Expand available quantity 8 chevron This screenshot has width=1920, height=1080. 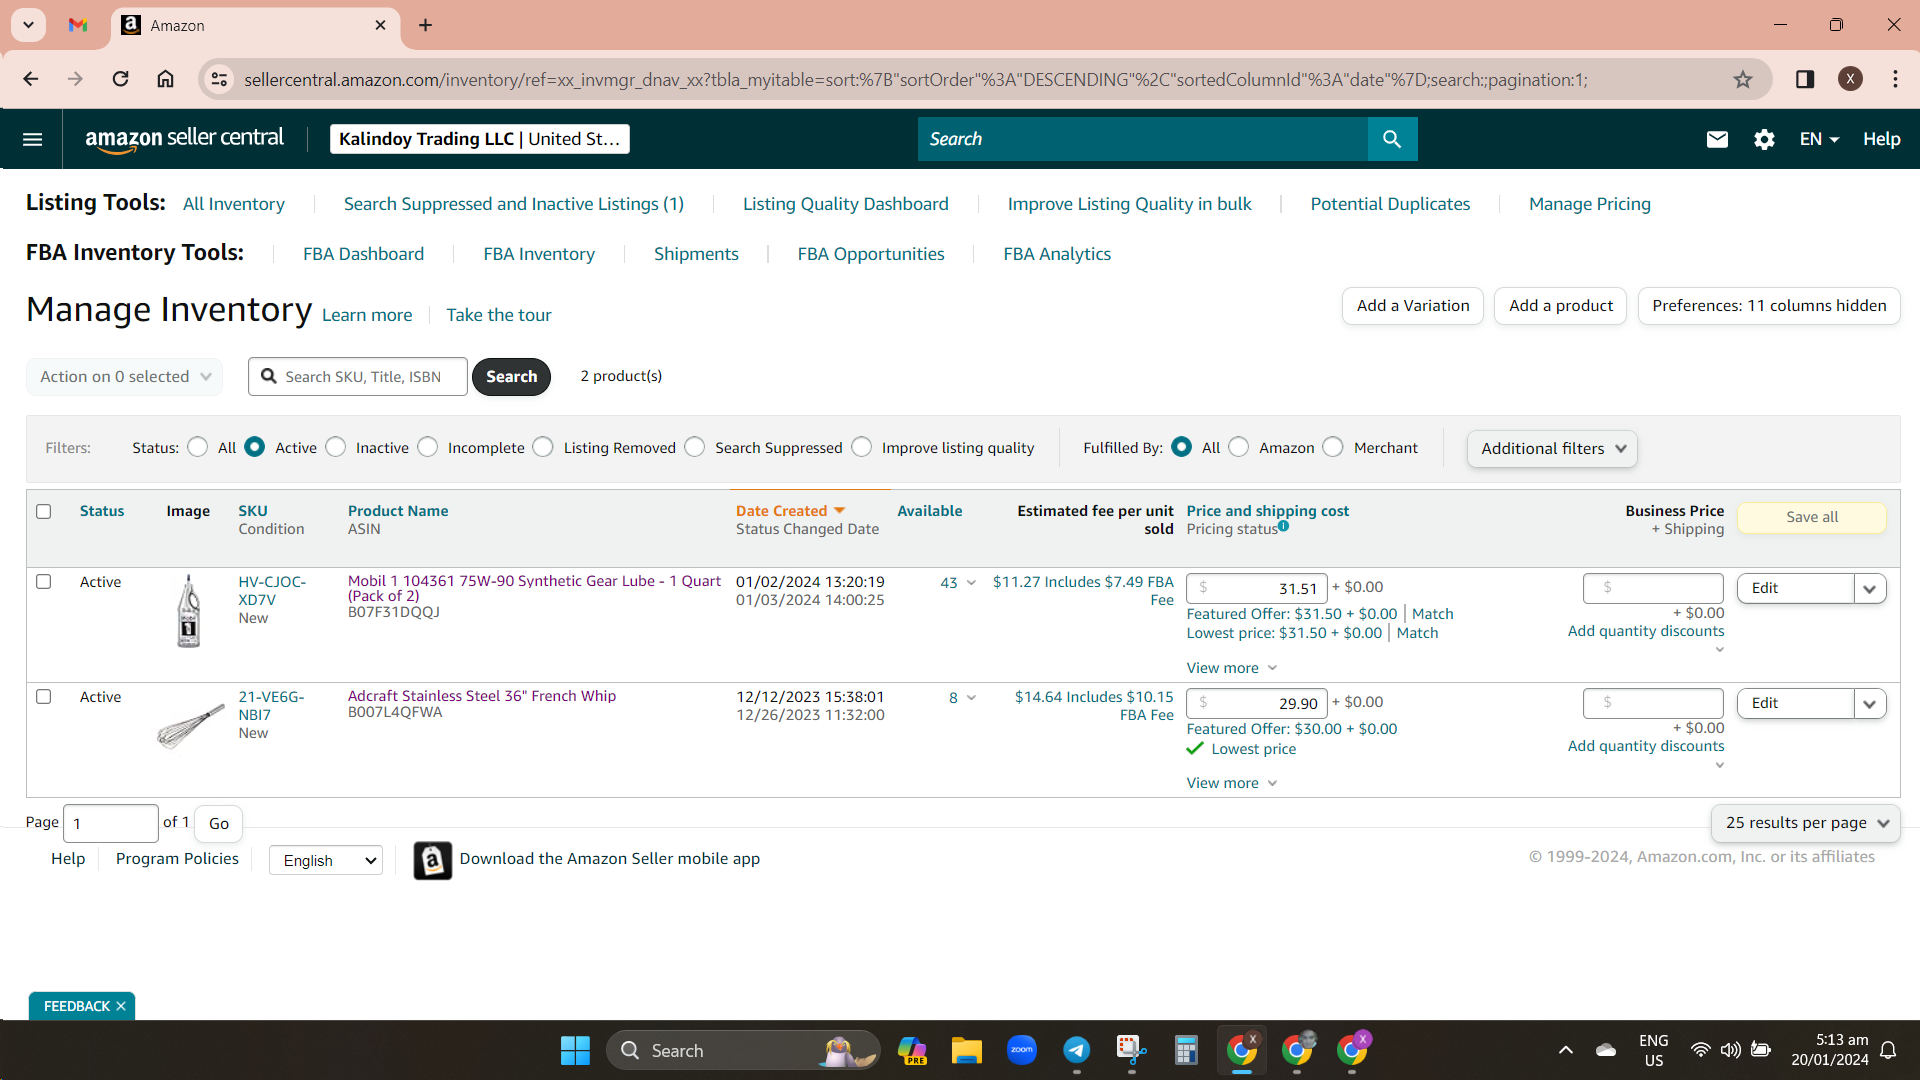[971, 698]
